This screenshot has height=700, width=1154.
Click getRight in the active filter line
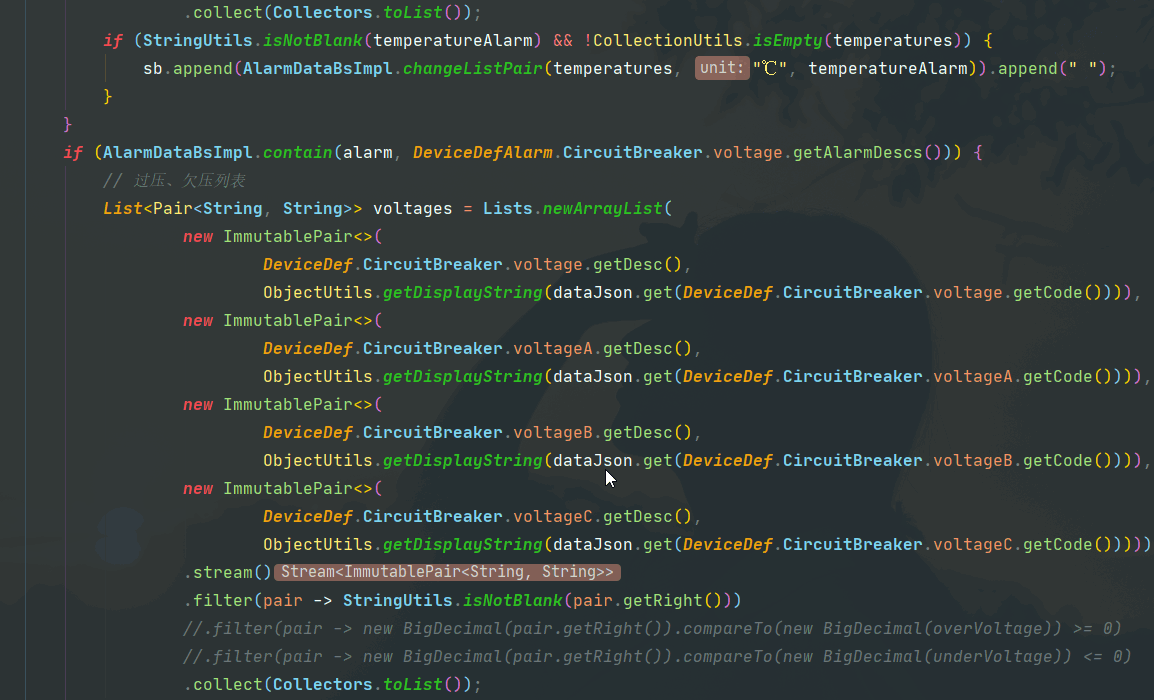click(663, 600)
